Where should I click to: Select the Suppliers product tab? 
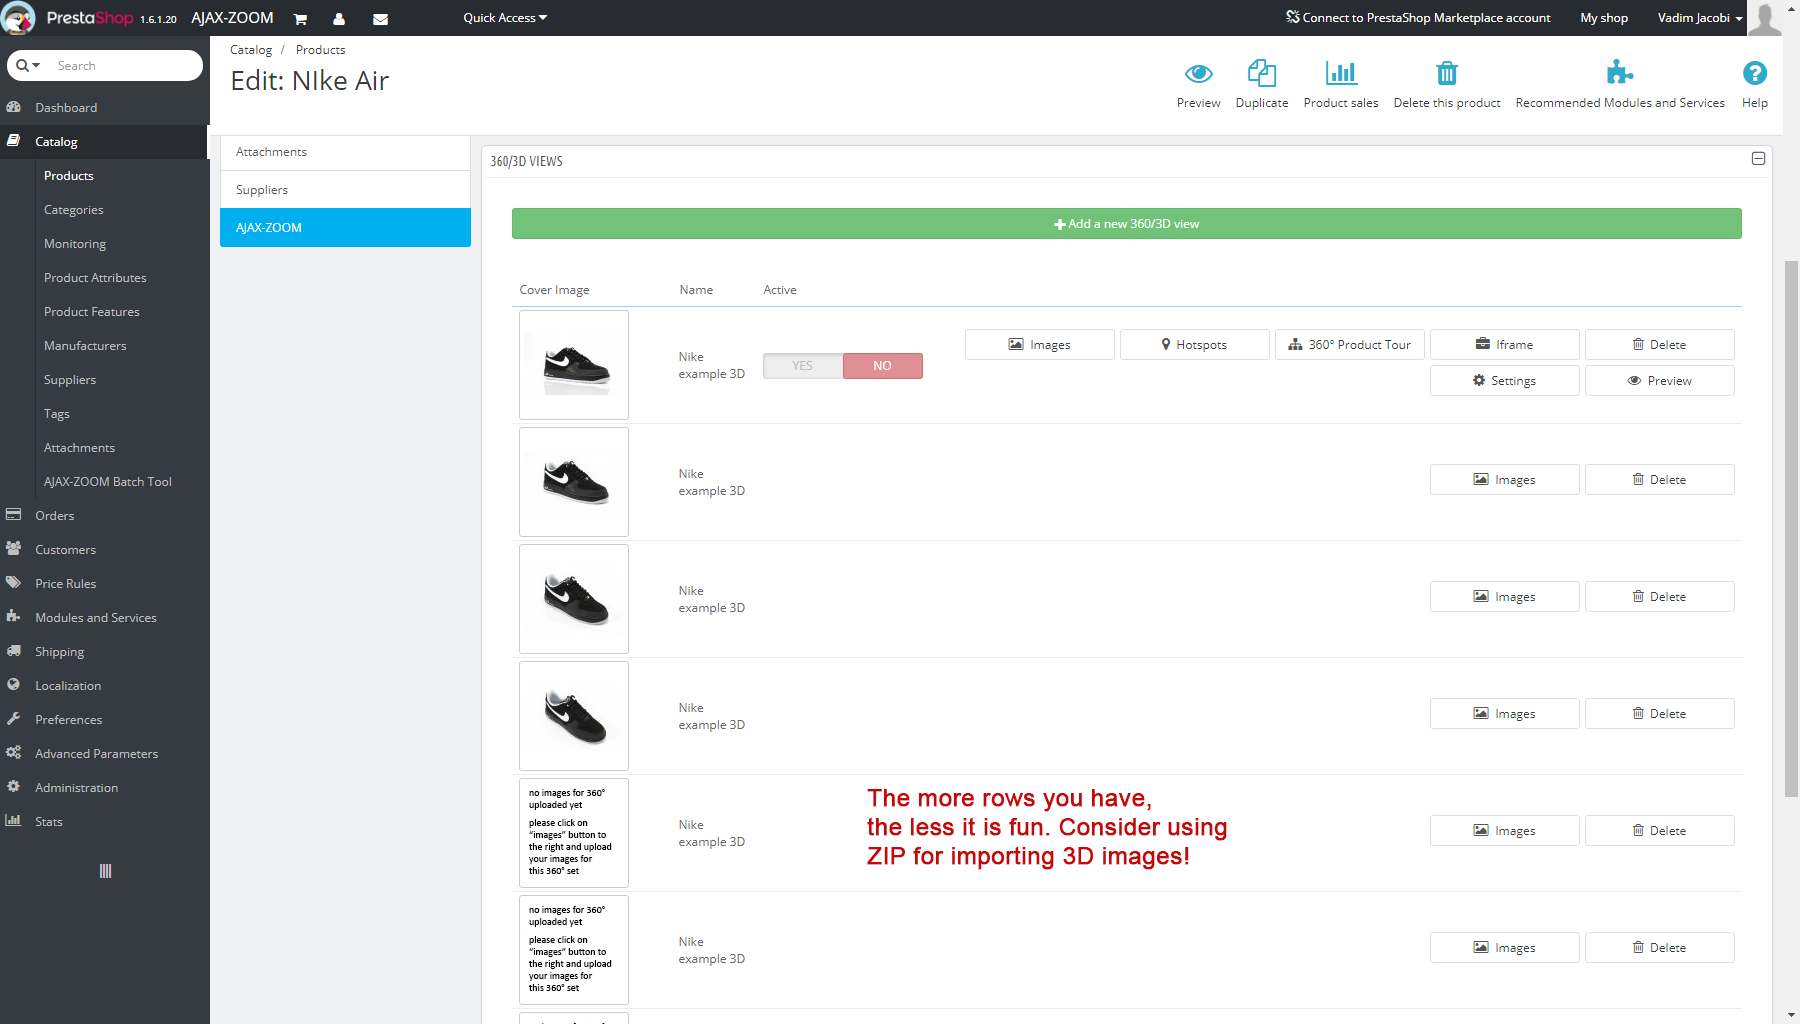coord(345,190)
